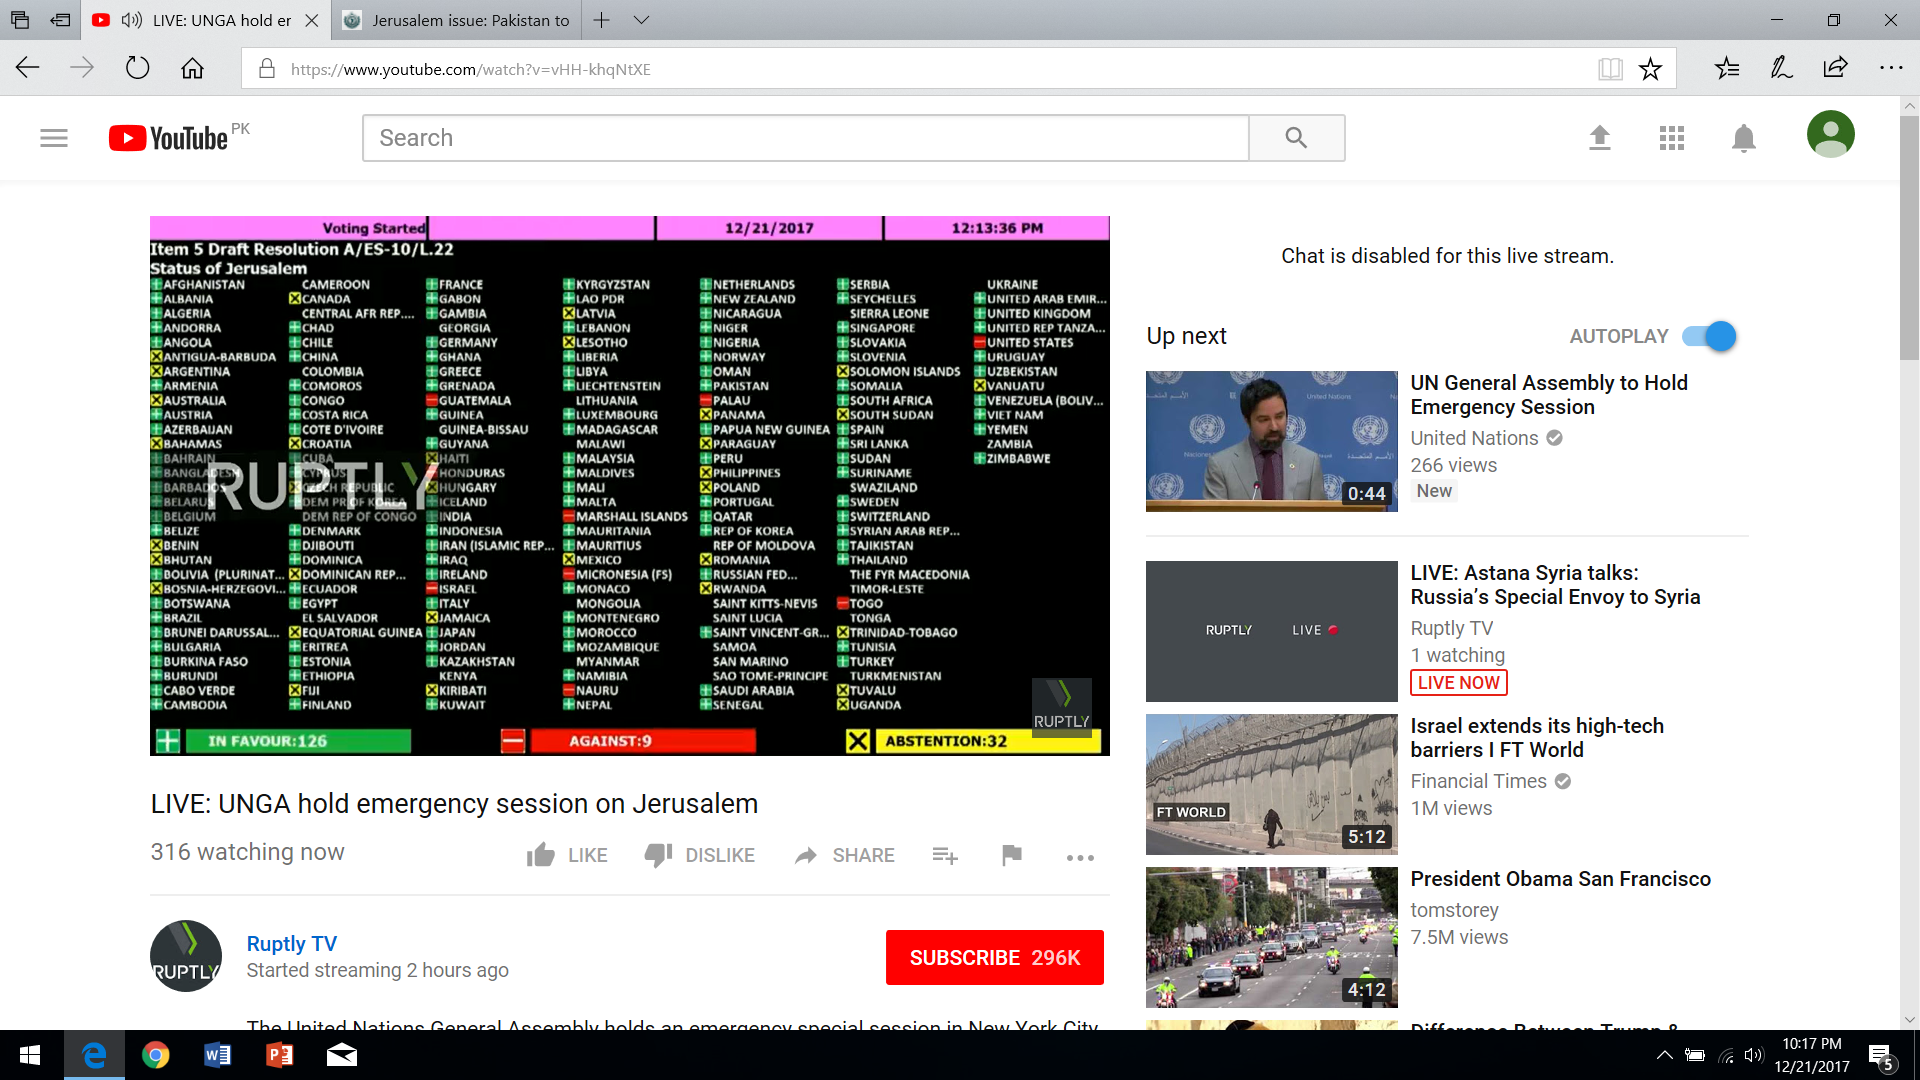Viewport: 1920px width, 1080px height.
Task: Open the taskbar volume control
Action: (1753, 1055)
